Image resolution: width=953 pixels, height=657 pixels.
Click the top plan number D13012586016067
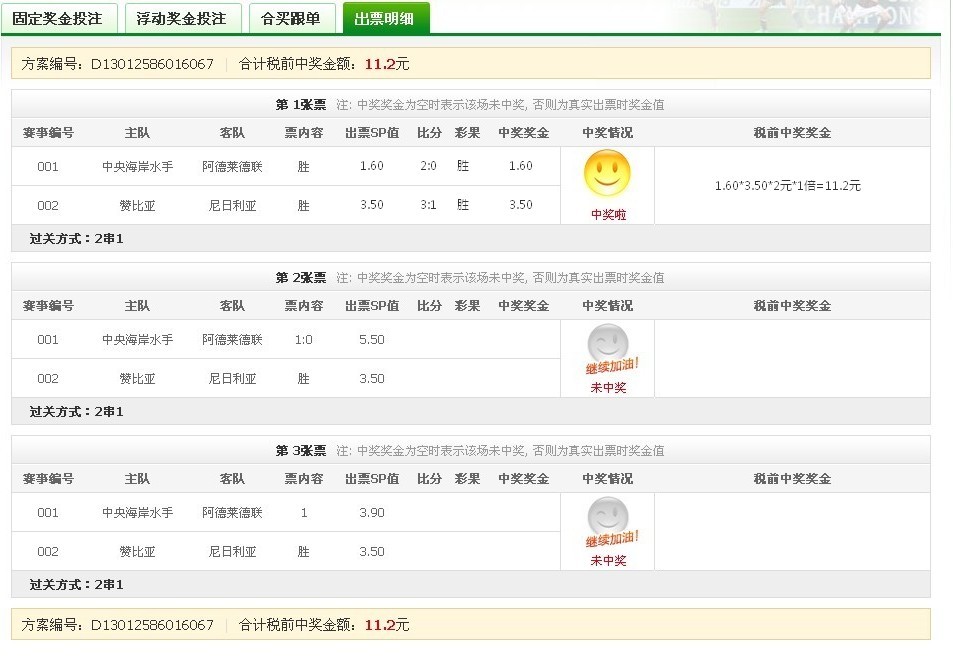tap(152, 64)
